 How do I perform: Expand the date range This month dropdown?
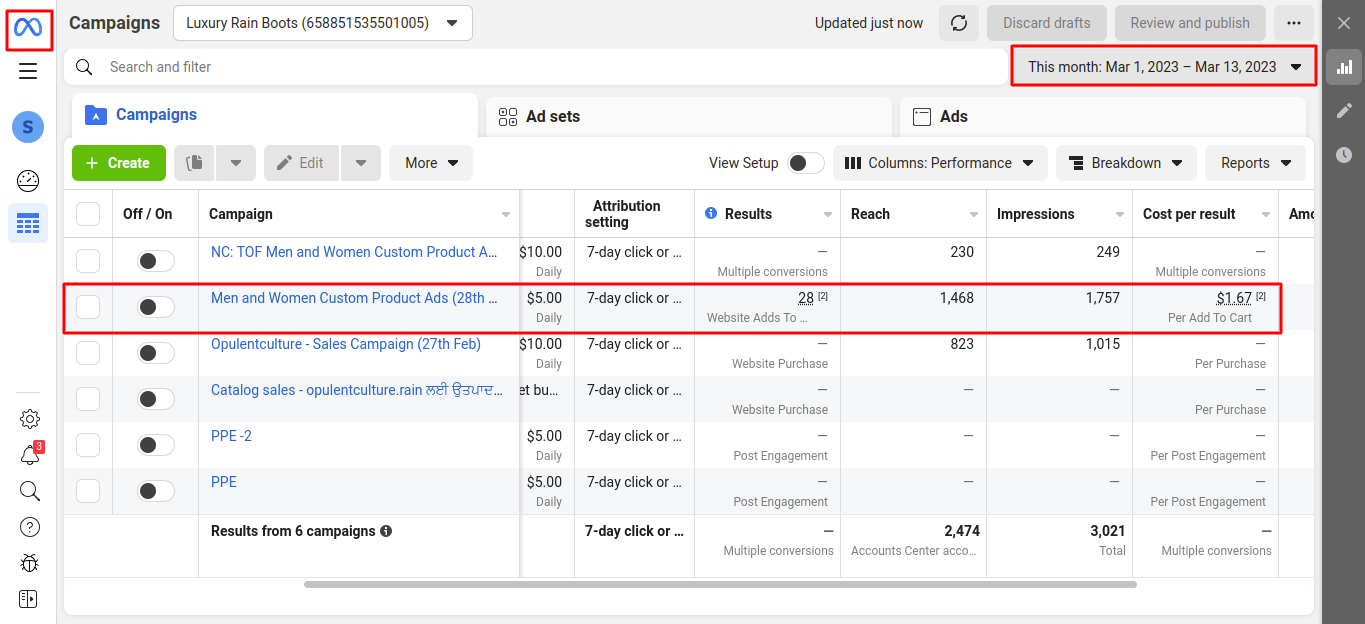[1164, 67]
